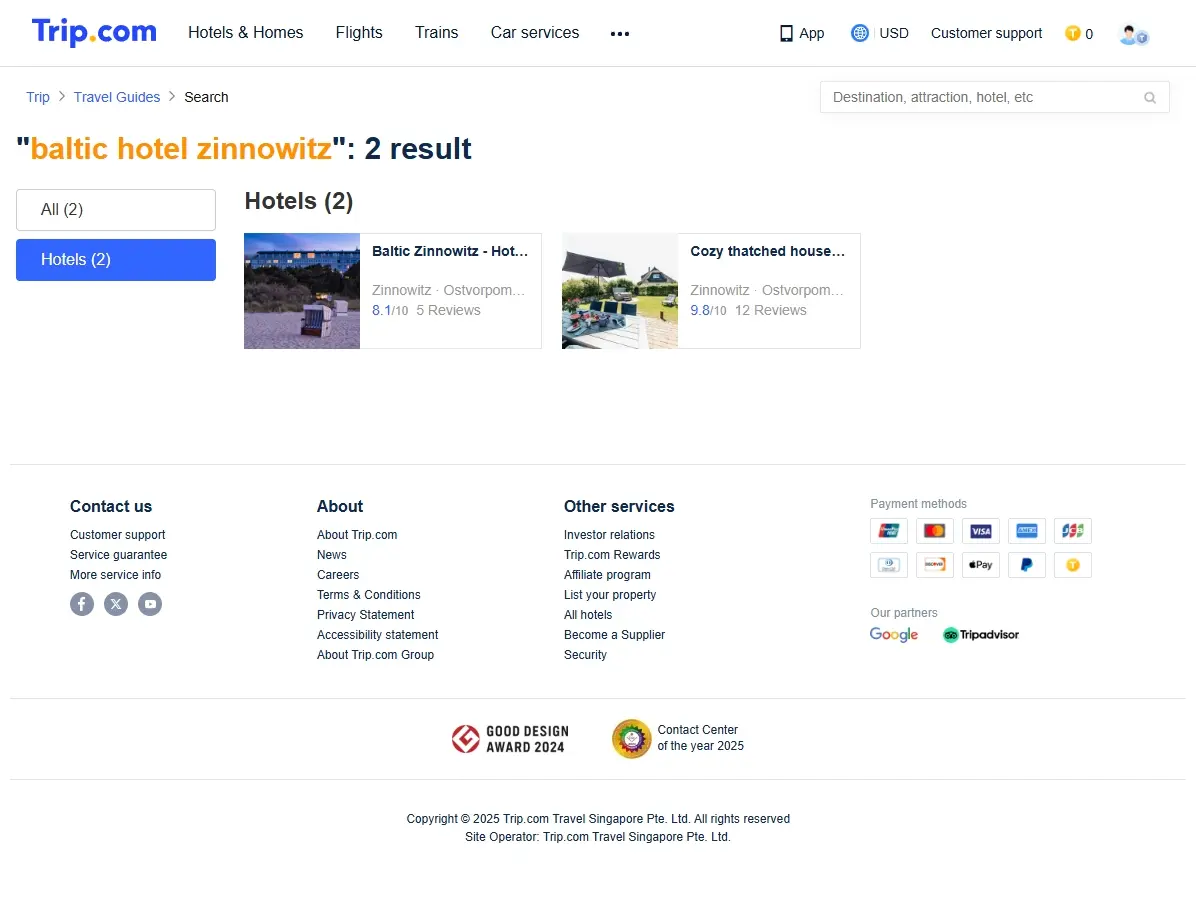Open the more services ellipsis menu
The image size is (1196, 921).
(x=619, y=34)
